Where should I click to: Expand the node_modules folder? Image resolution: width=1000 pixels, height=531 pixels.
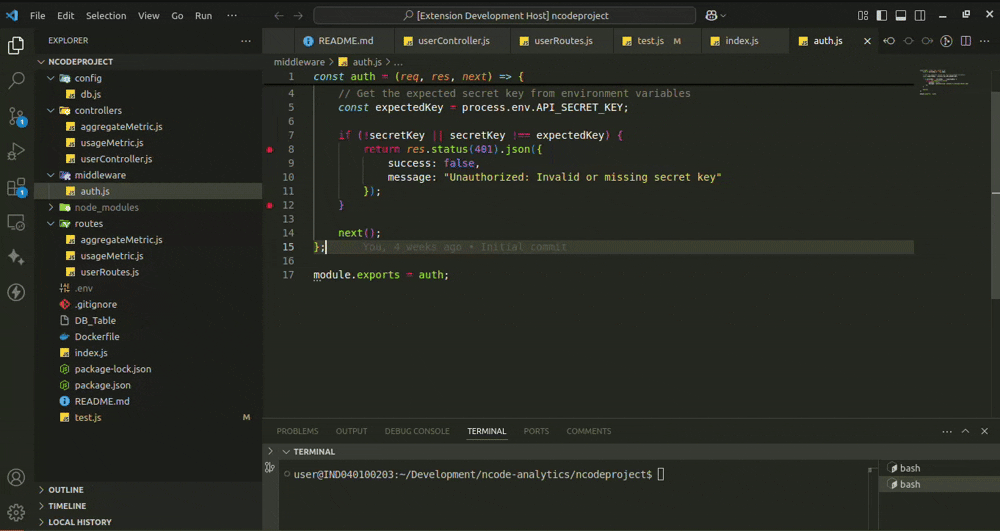(50, 207)
